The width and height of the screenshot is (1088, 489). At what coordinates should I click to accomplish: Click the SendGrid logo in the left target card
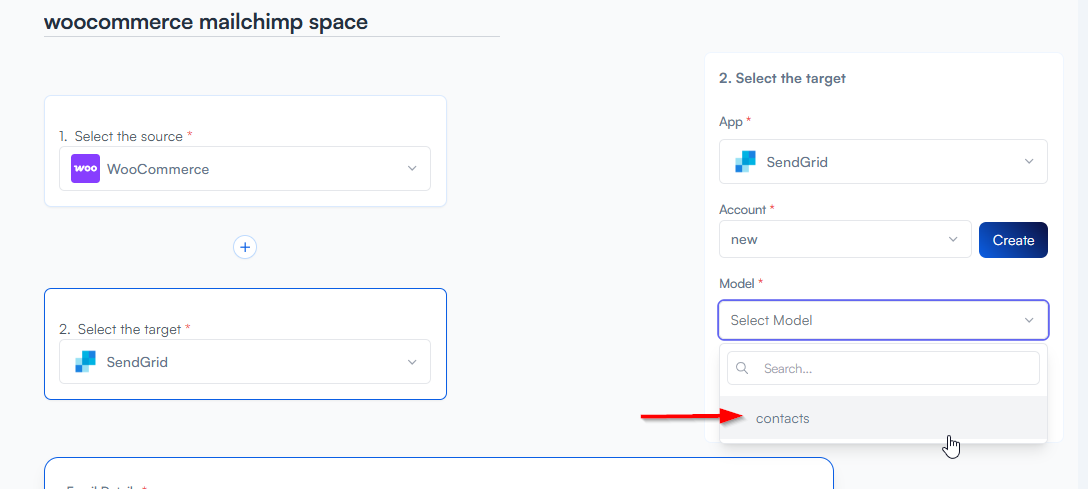point(85,362)
